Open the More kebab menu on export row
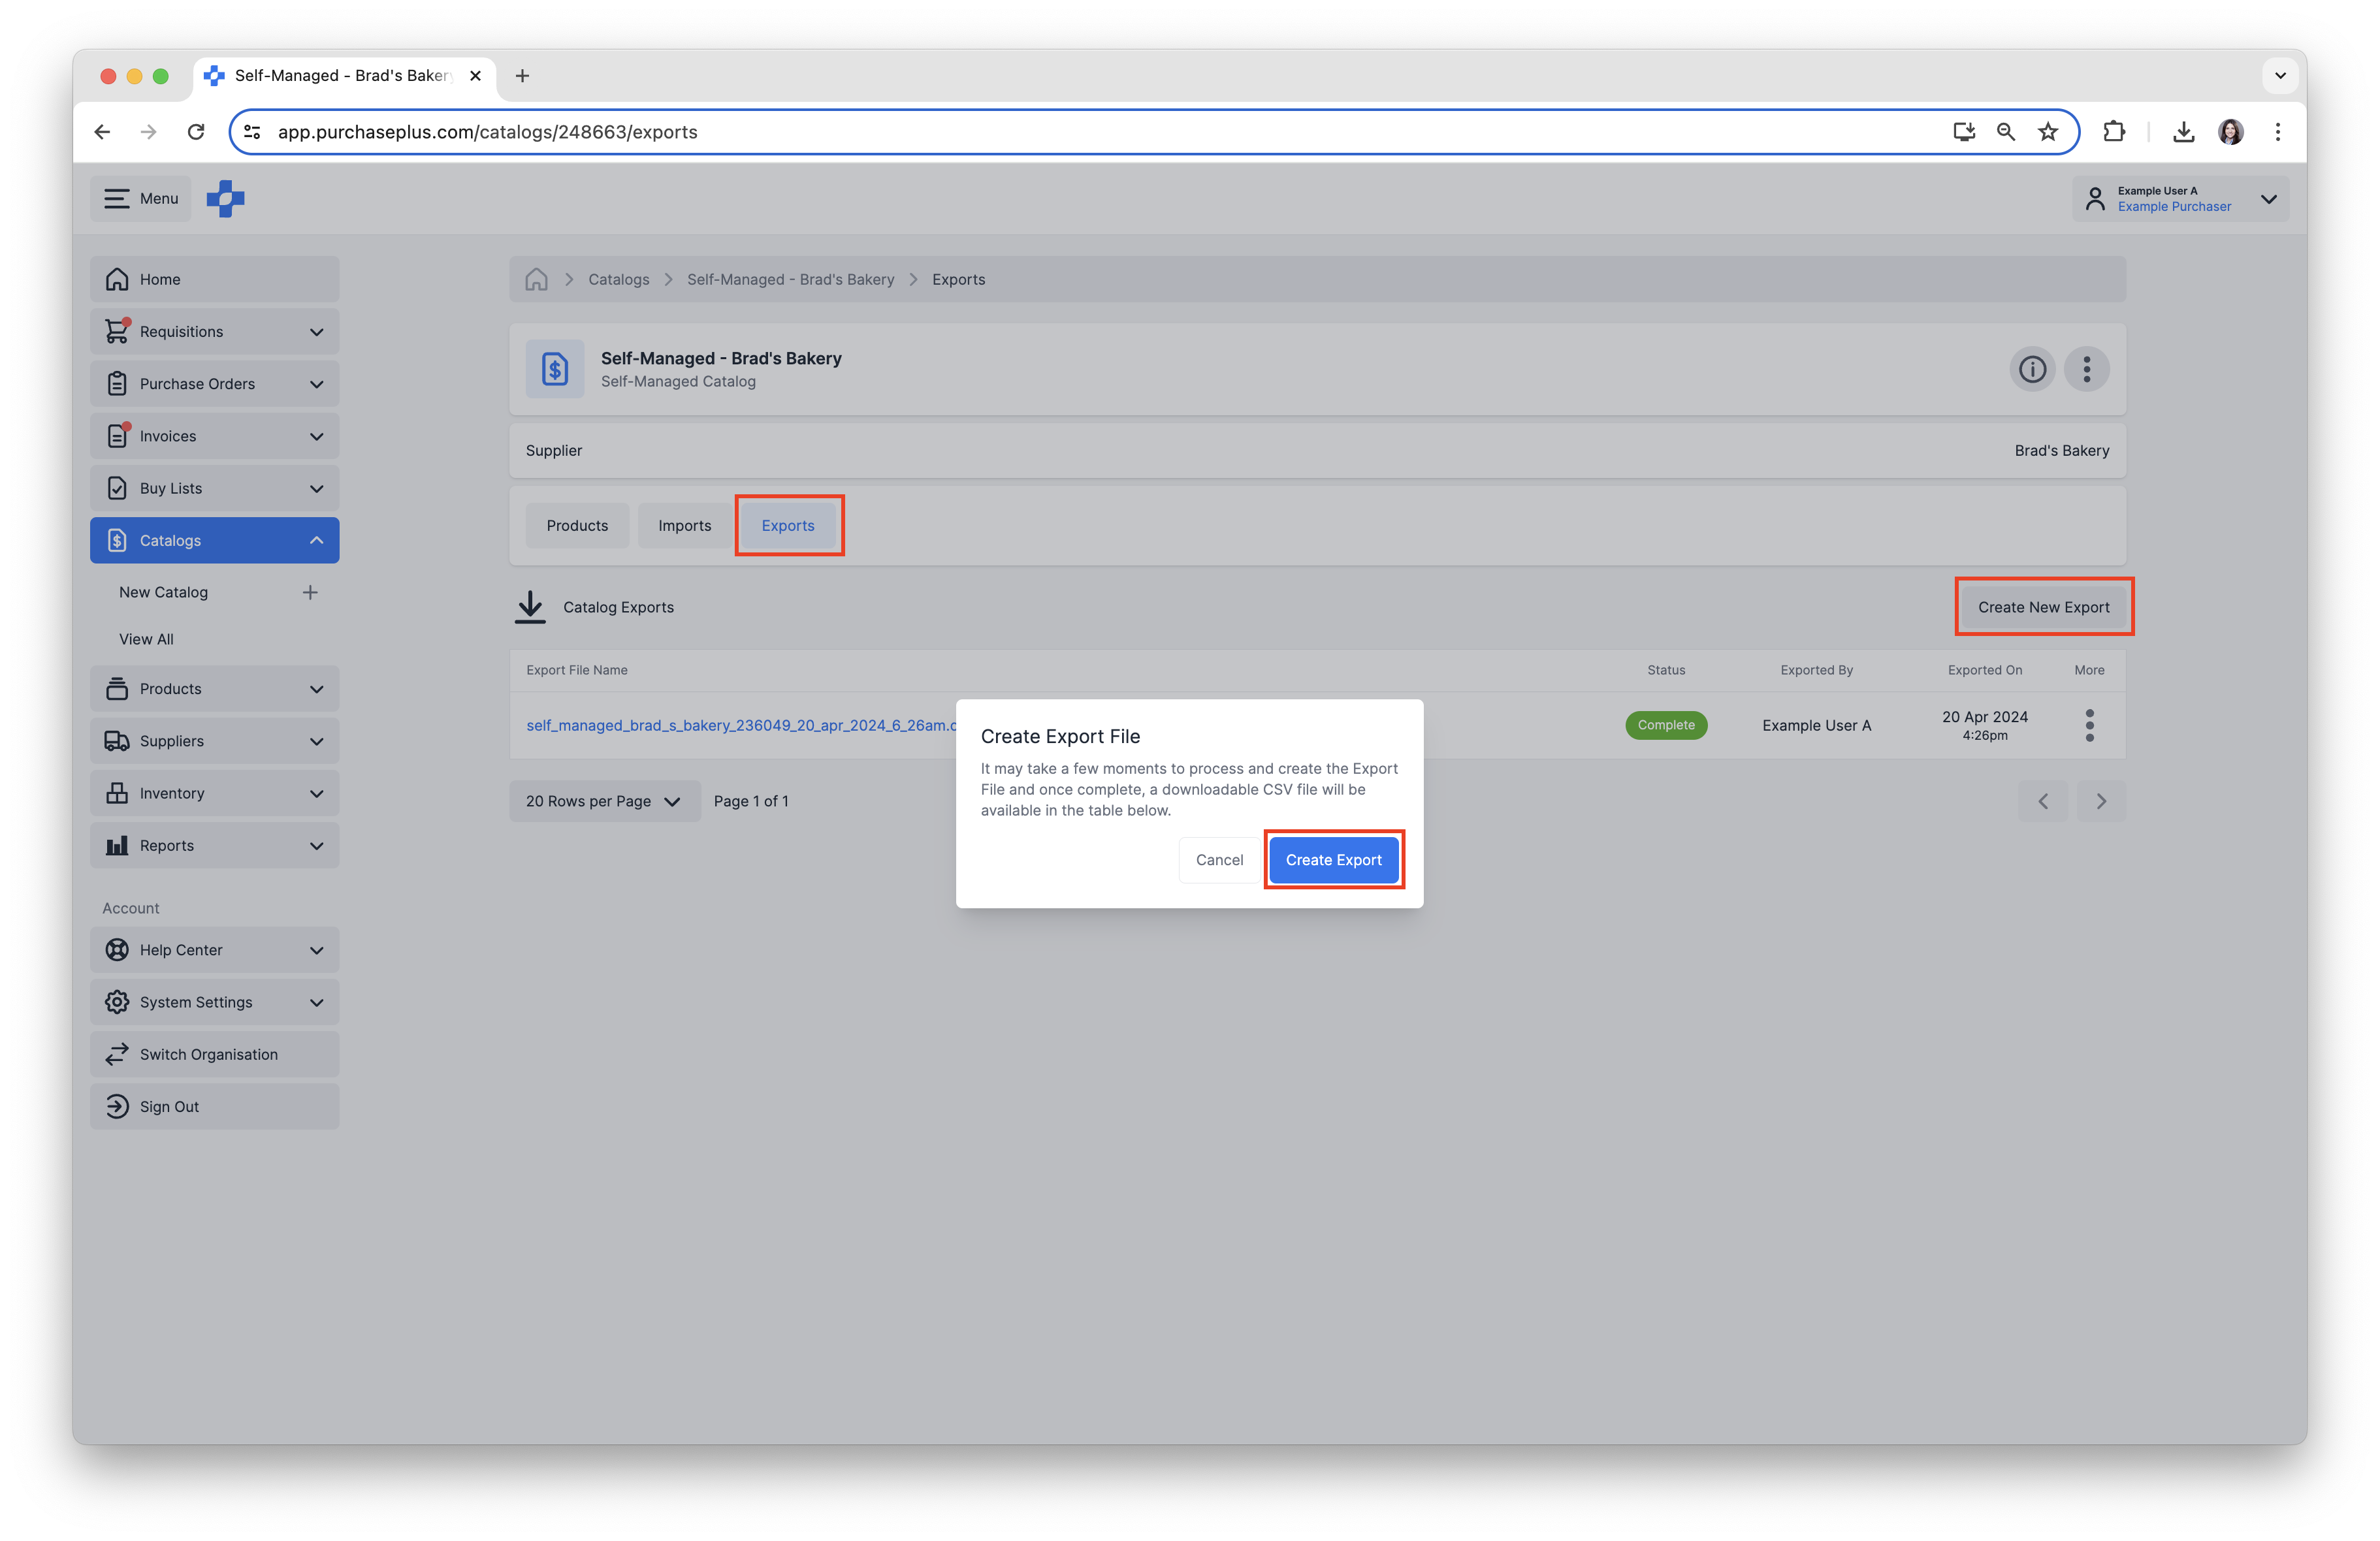Screen dimensions: 2380x1541 [x=2089, y=725]
